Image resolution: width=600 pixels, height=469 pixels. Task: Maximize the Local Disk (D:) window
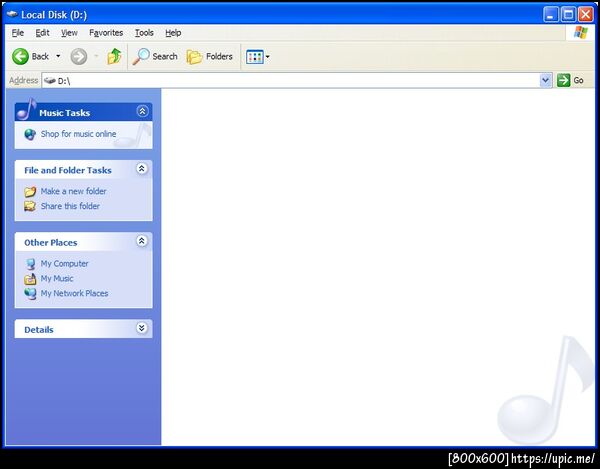568,15
